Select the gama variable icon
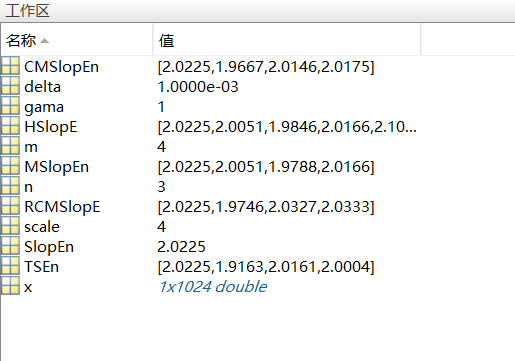The width and height of the screenshot is (515, 361). pos(10,105)
